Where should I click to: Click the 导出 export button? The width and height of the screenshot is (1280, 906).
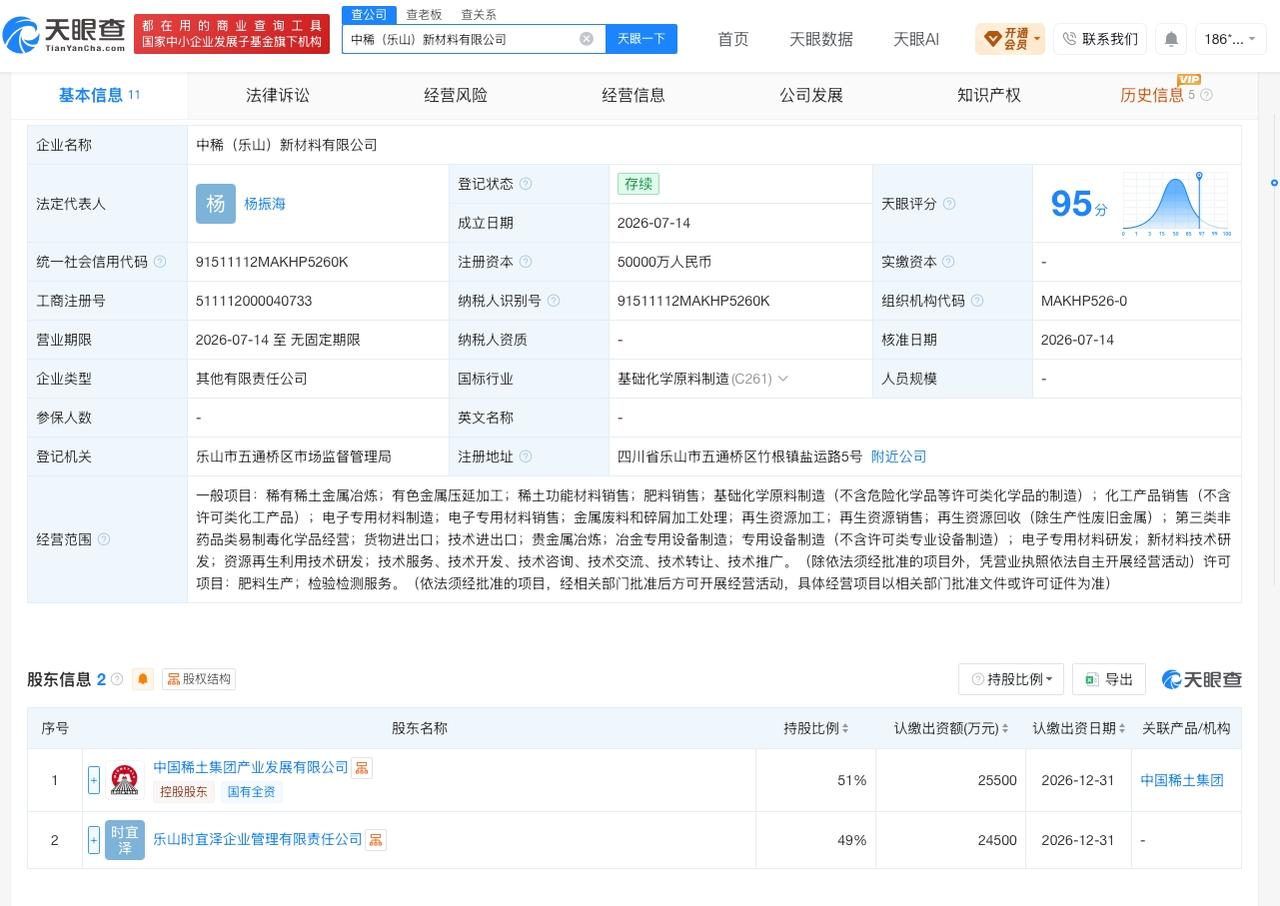click(1109, 679)
